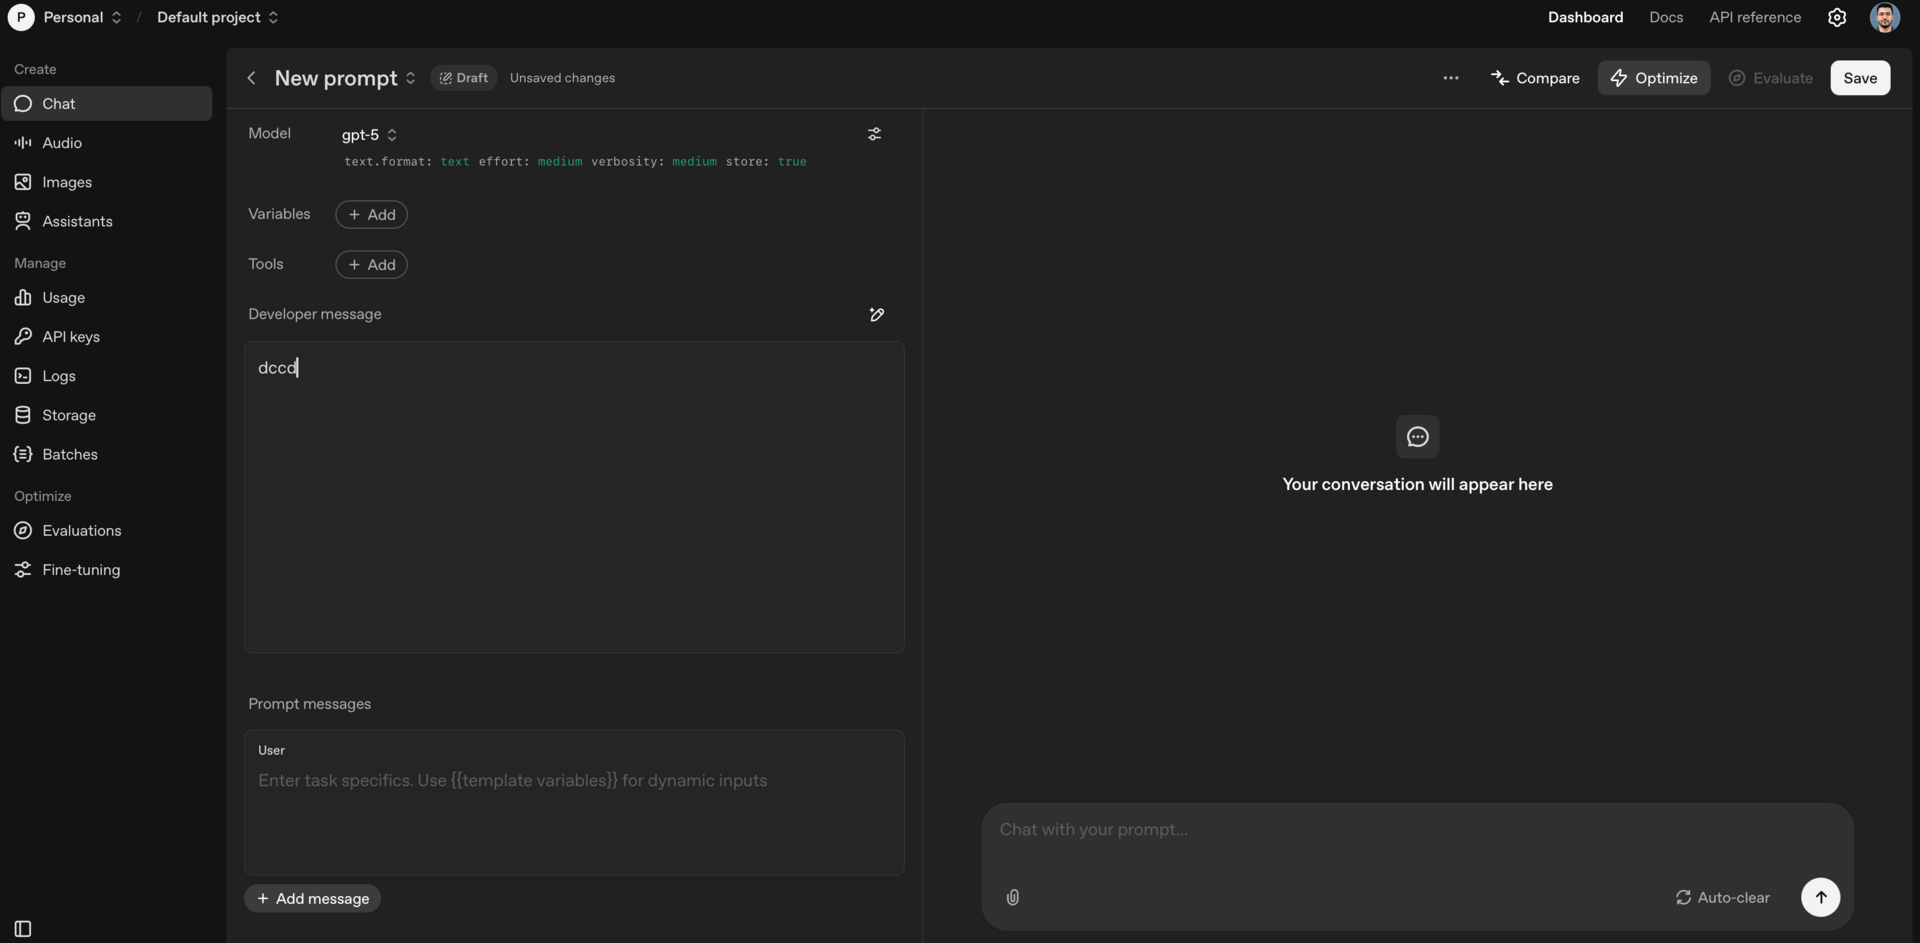Toggle the Auto-clear option
The image size is (1920, 943).
tap(1722, 898)
